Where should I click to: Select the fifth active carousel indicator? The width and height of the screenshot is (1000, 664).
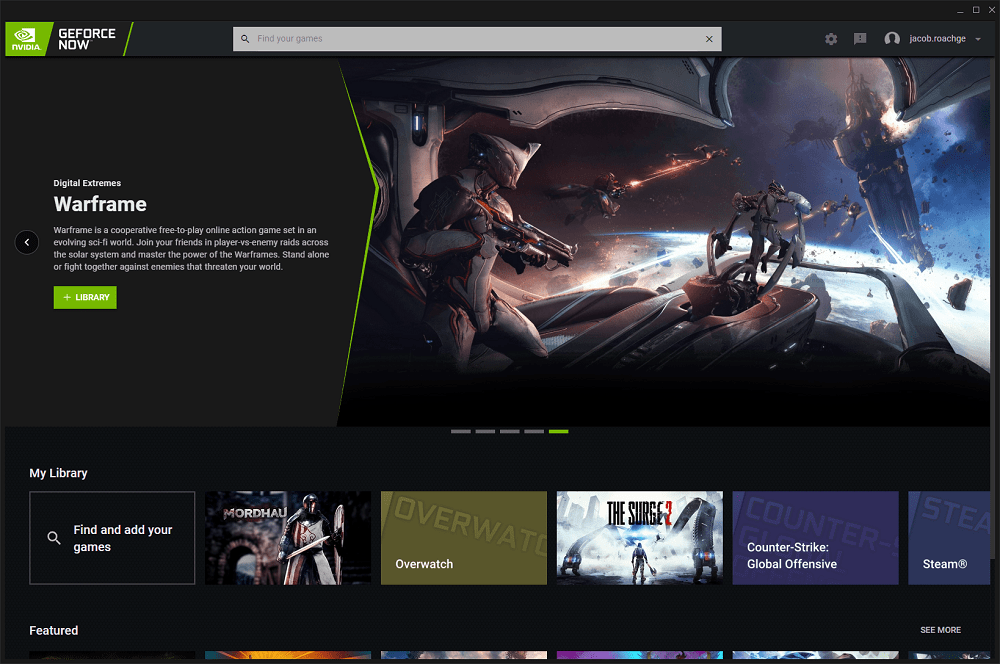coord(559,432)
